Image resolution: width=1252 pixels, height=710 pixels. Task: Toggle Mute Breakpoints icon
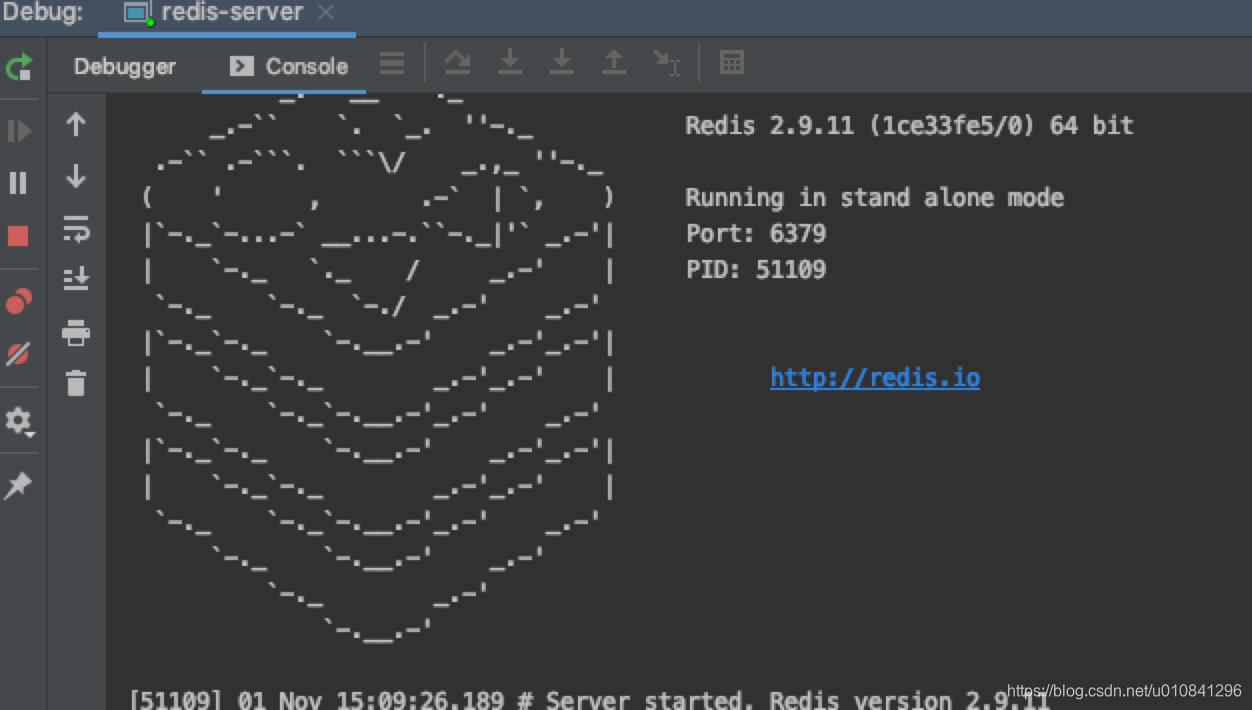pos(19,353)
